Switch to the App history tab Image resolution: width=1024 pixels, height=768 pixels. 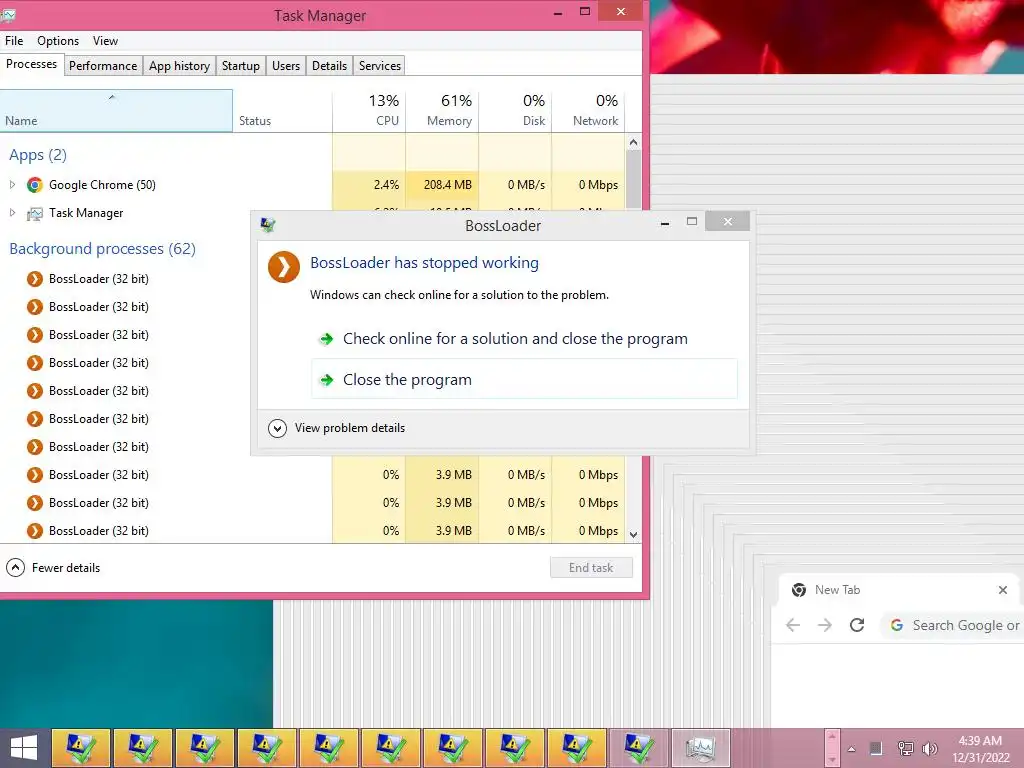pyautogui.click(x=179, y=65)
